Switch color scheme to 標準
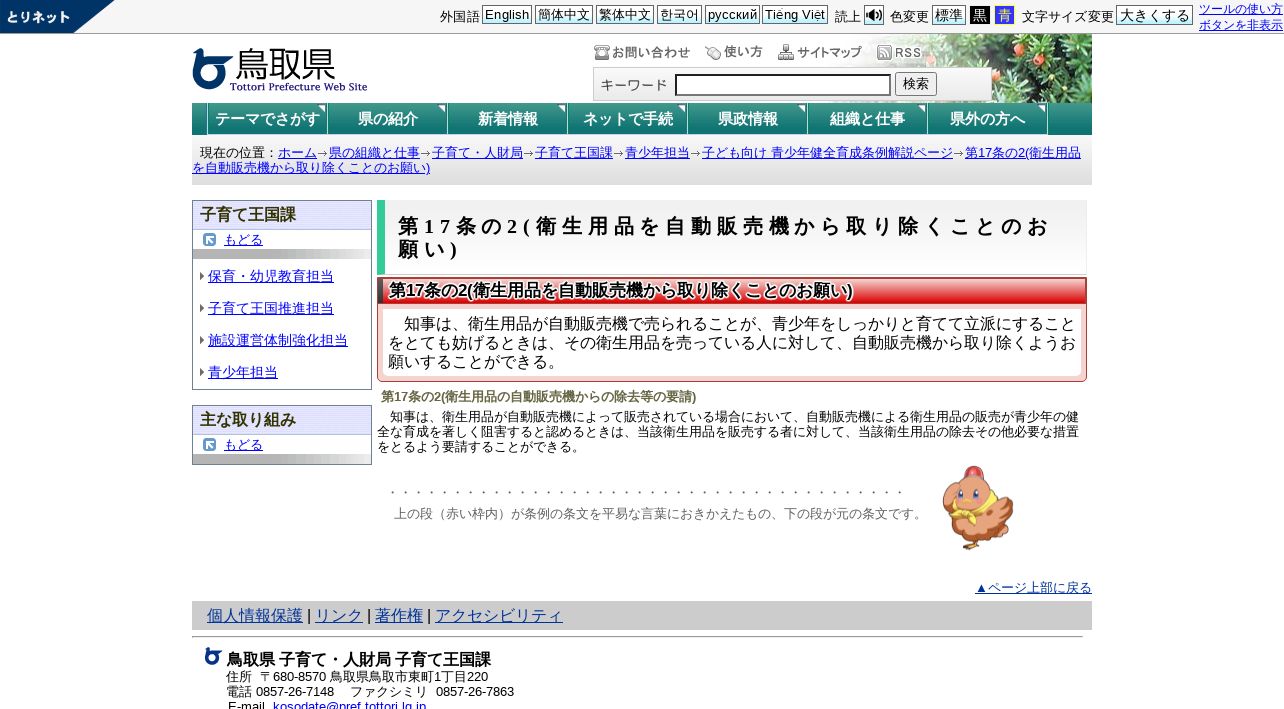Viewport: 1284px width, 709px height. tap(949, 15)
